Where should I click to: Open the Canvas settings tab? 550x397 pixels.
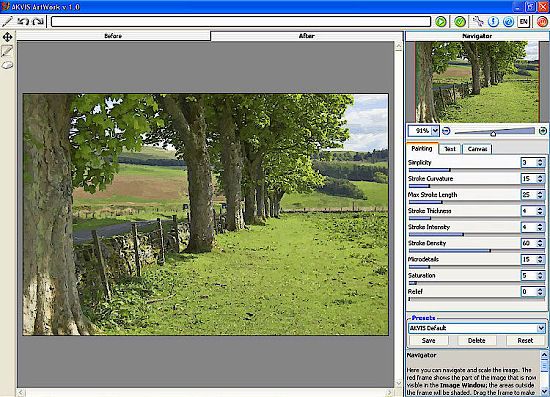tap(477, 149)
